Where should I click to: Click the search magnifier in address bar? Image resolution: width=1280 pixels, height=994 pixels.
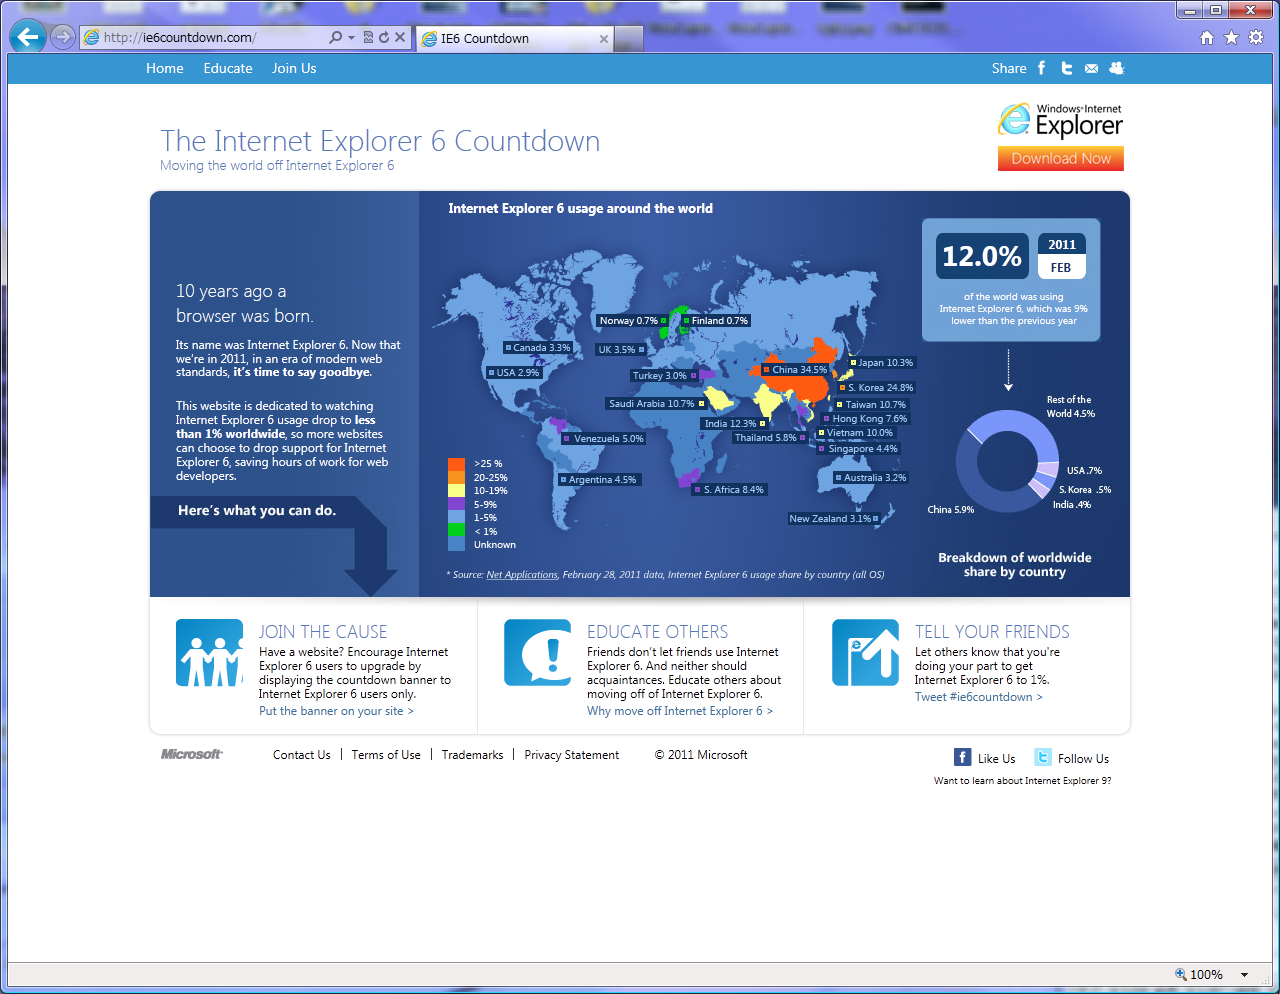[x=336, y=37]
